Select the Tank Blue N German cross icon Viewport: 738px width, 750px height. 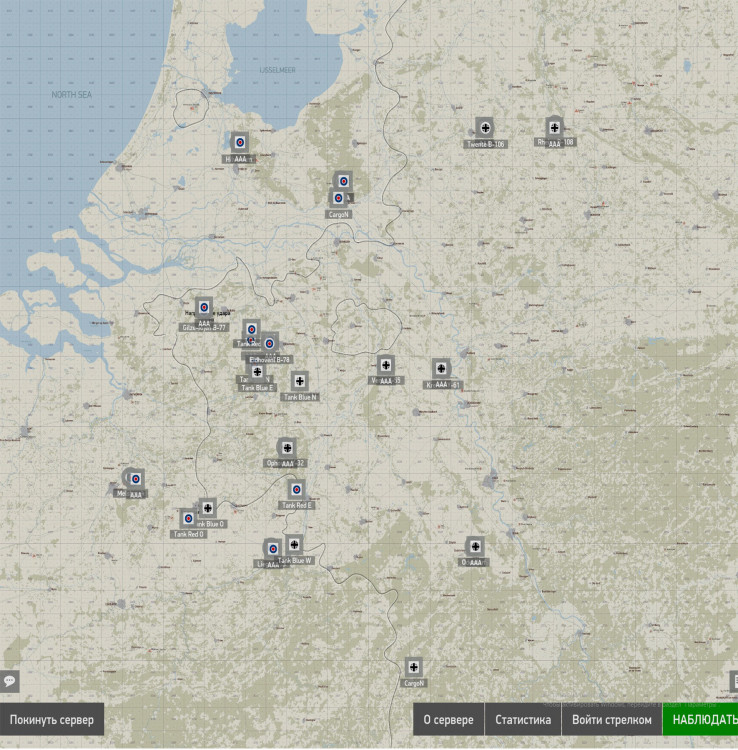pyautogui.click(x=299, y=381)
